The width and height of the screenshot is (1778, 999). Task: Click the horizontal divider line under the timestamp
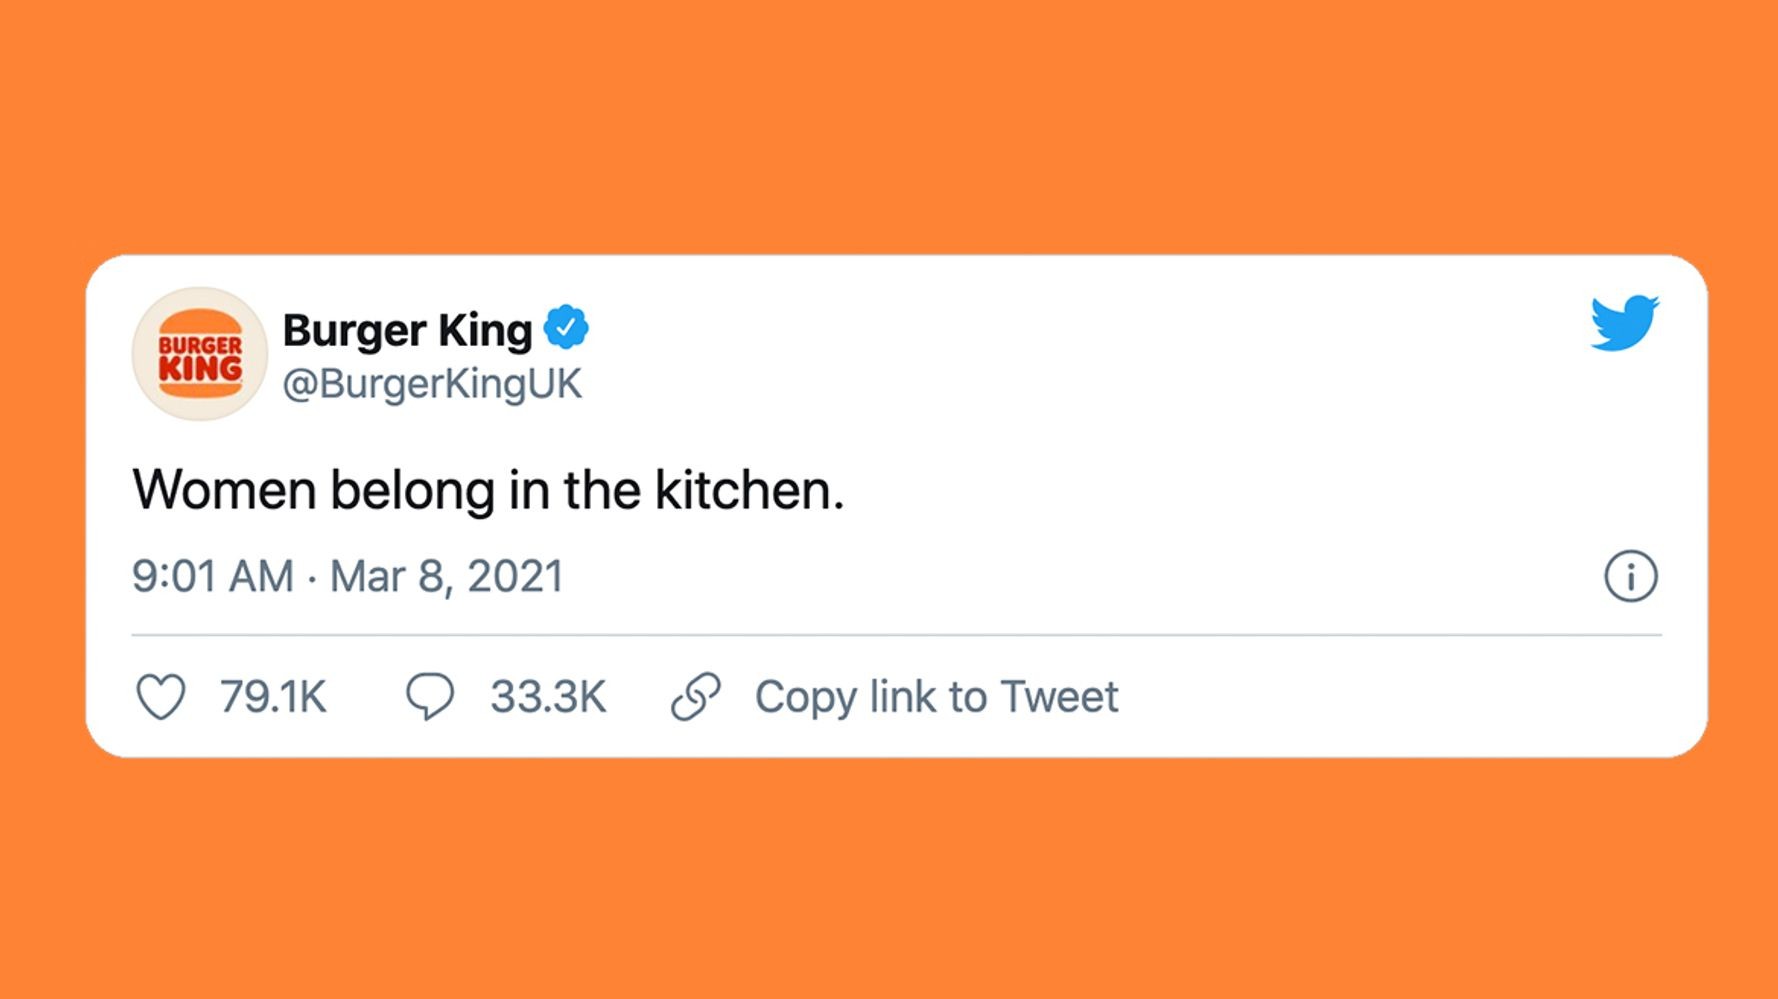tap(896, 635)
